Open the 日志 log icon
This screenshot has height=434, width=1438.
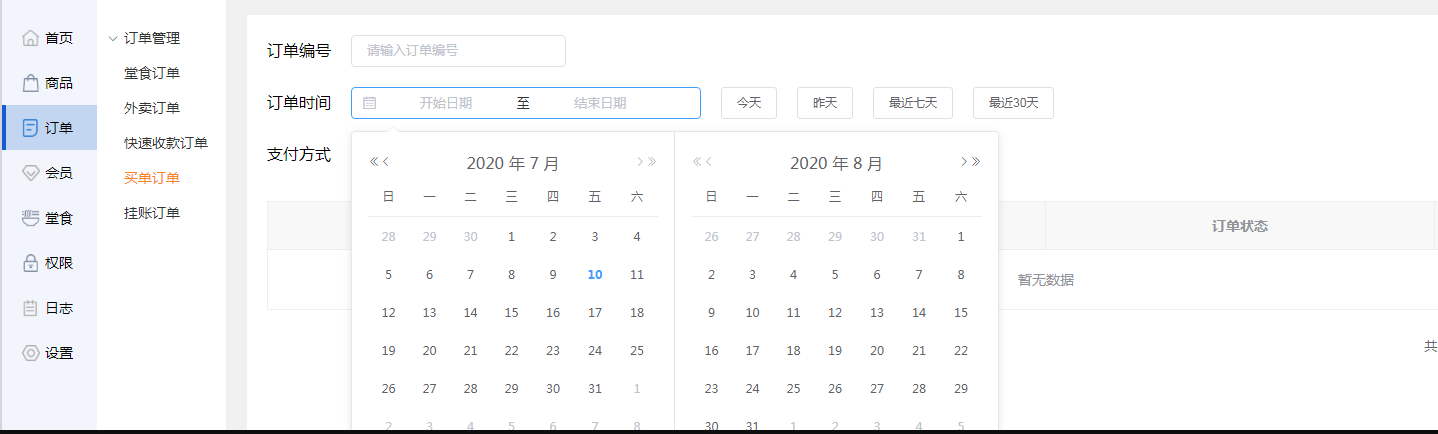pos(30,308)
